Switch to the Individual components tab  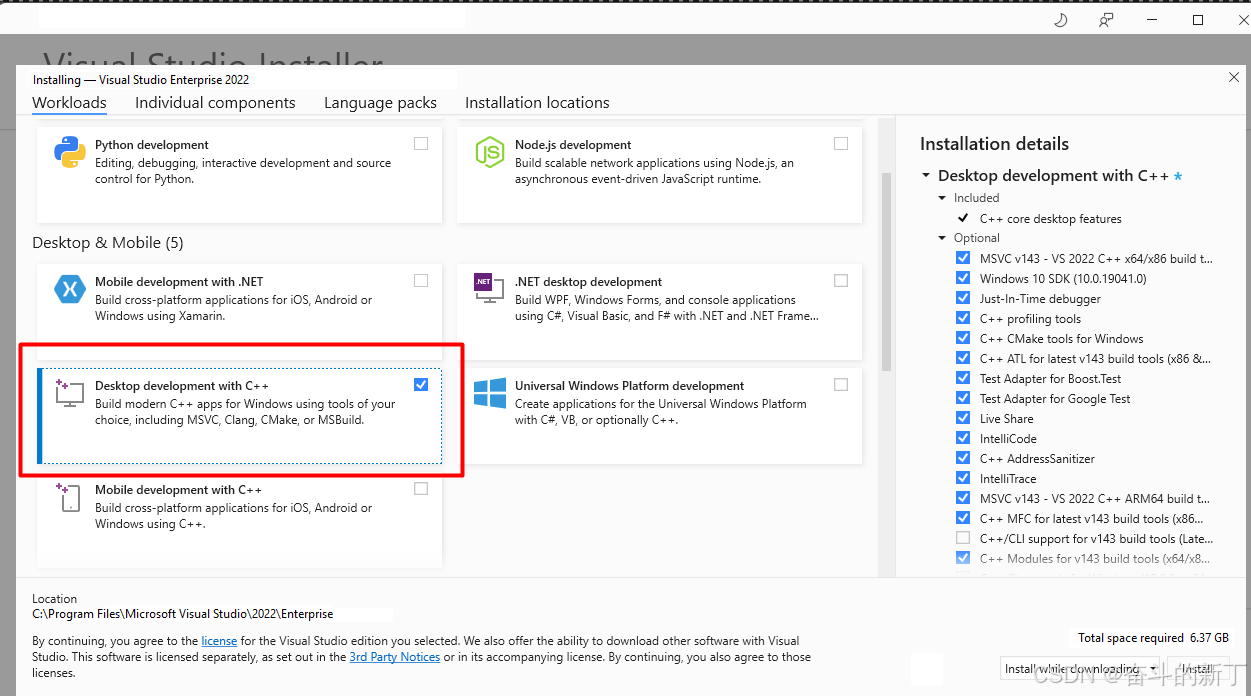point(215,103)
